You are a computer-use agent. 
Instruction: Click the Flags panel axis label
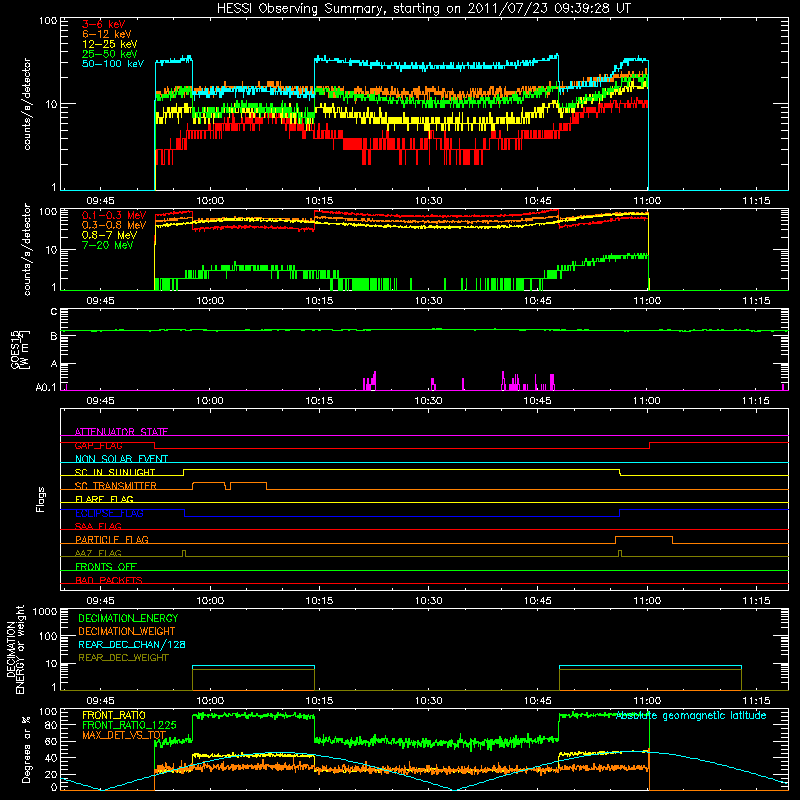tap(41, 499)
